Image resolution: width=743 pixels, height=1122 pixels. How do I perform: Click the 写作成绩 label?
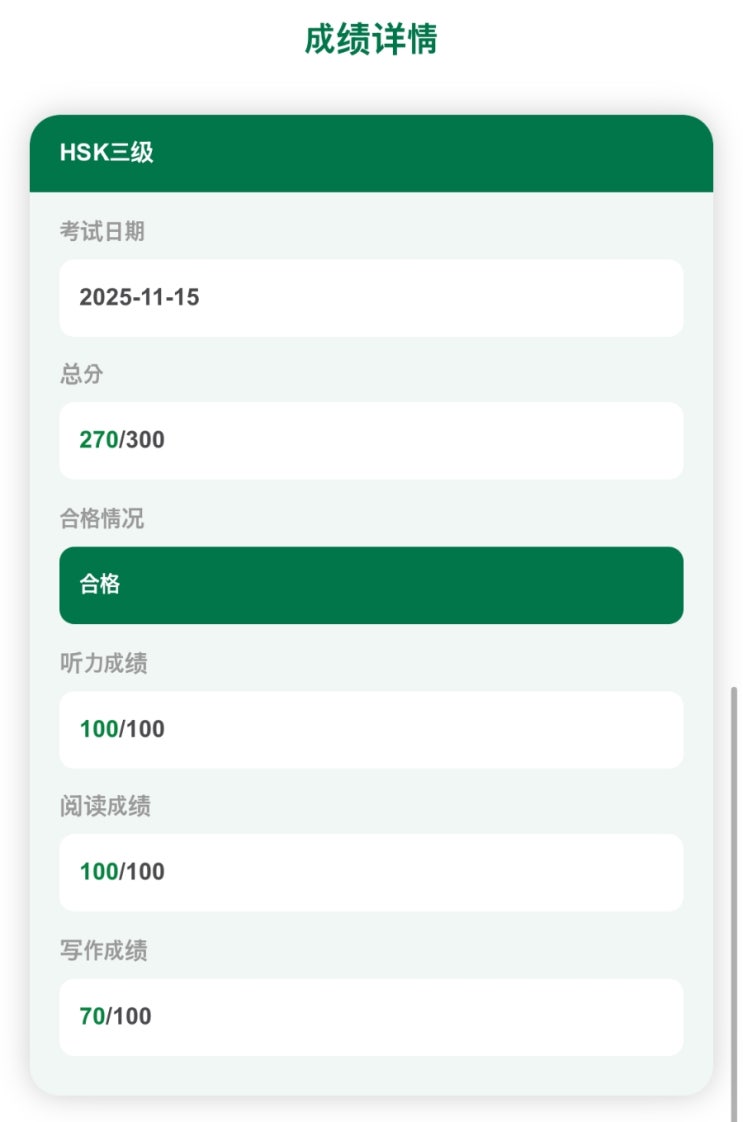(104, 950)
